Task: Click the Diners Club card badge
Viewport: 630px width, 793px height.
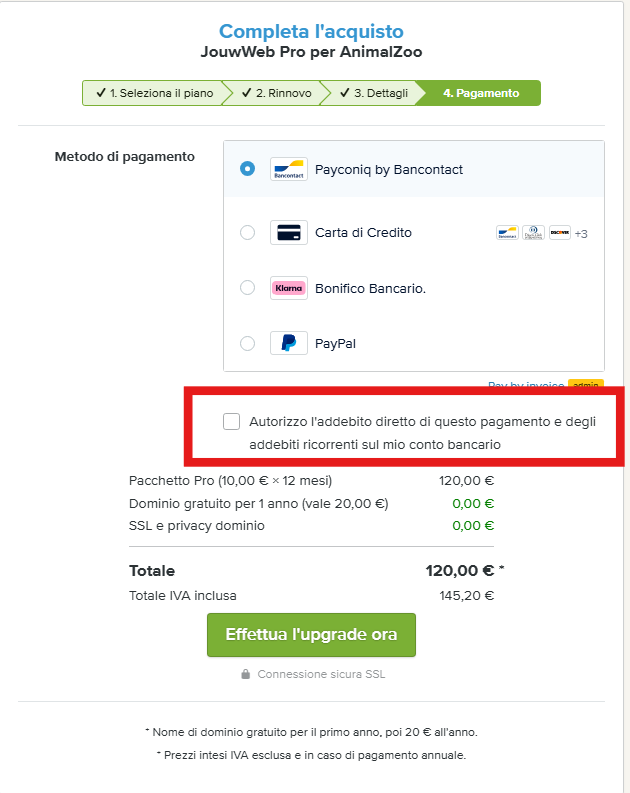Action: [x=533, y=233]
